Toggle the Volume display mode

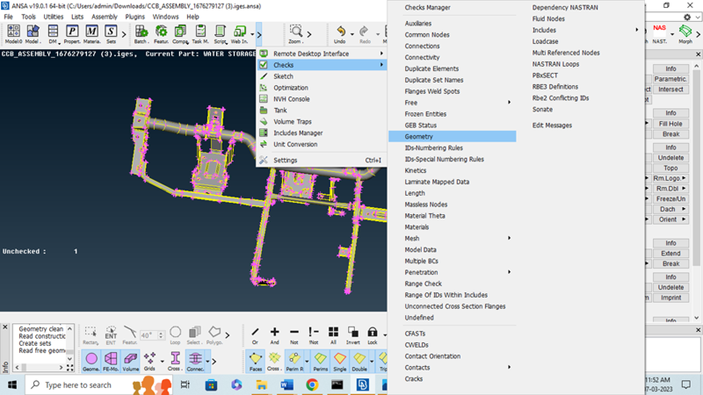tap(130, 361)
